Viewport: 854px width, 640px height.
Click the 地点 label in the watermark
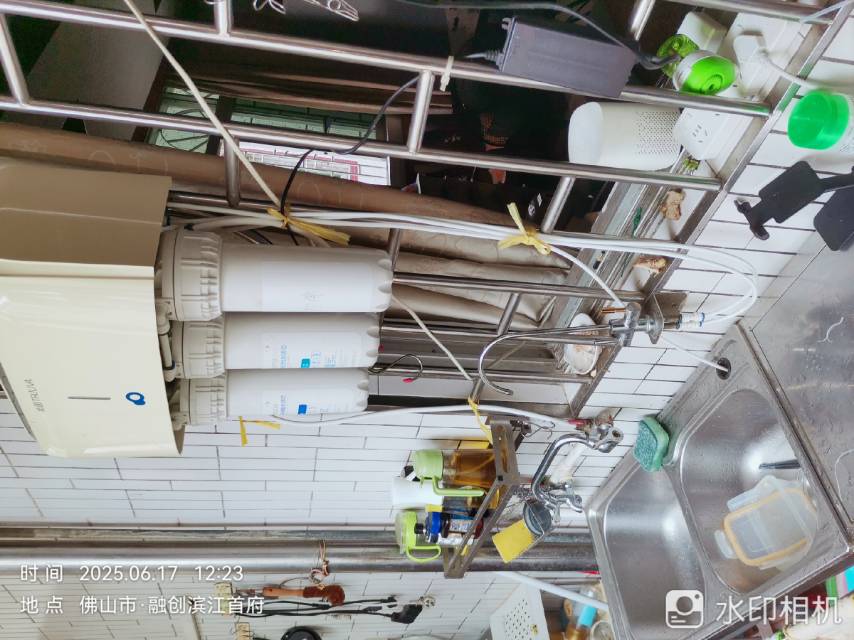(x=41, y=604)
